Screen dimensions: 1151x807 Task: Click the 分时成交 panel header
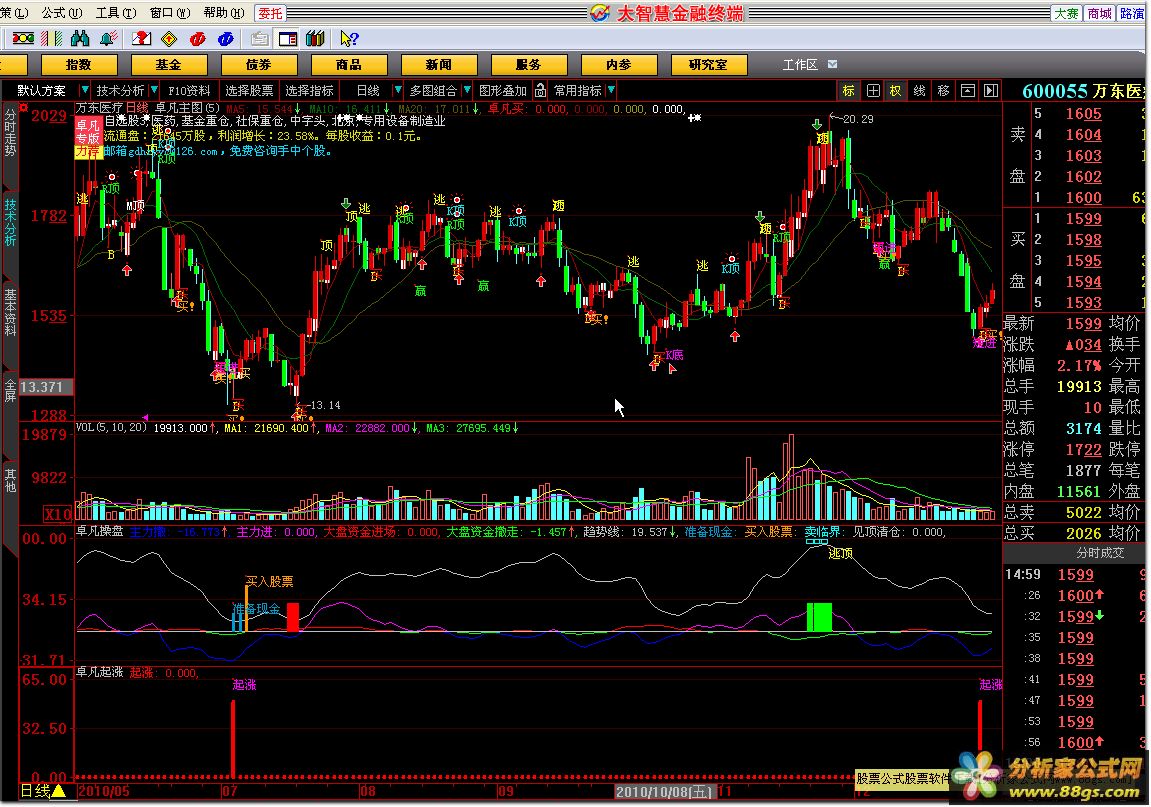click(x=1100, y=553)
